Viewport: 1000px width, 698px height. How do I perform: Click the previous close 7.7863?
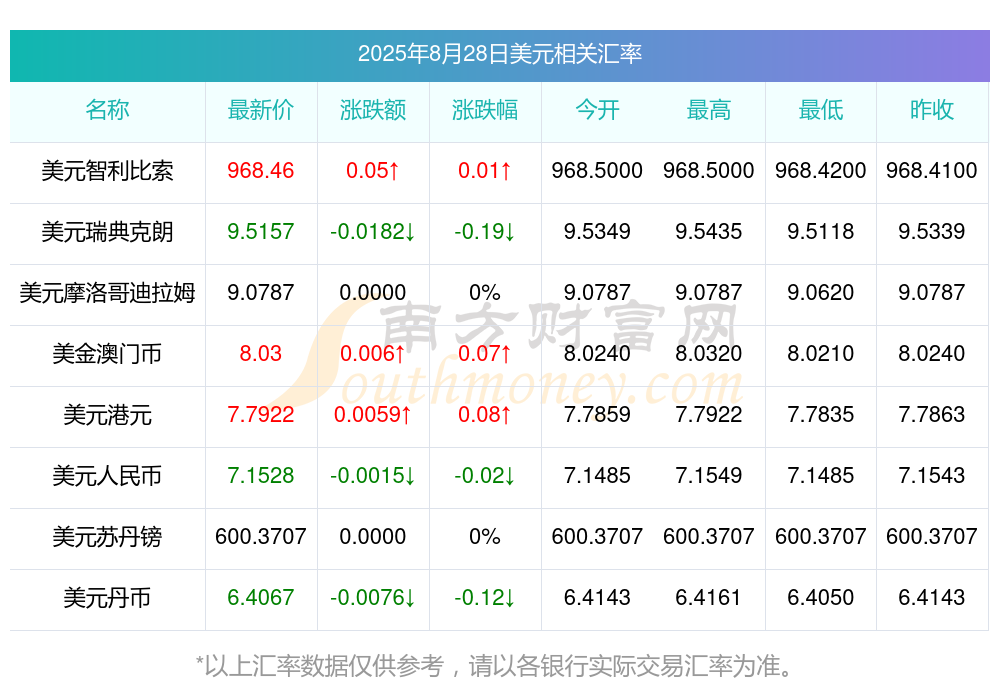[x=932, y=415]
